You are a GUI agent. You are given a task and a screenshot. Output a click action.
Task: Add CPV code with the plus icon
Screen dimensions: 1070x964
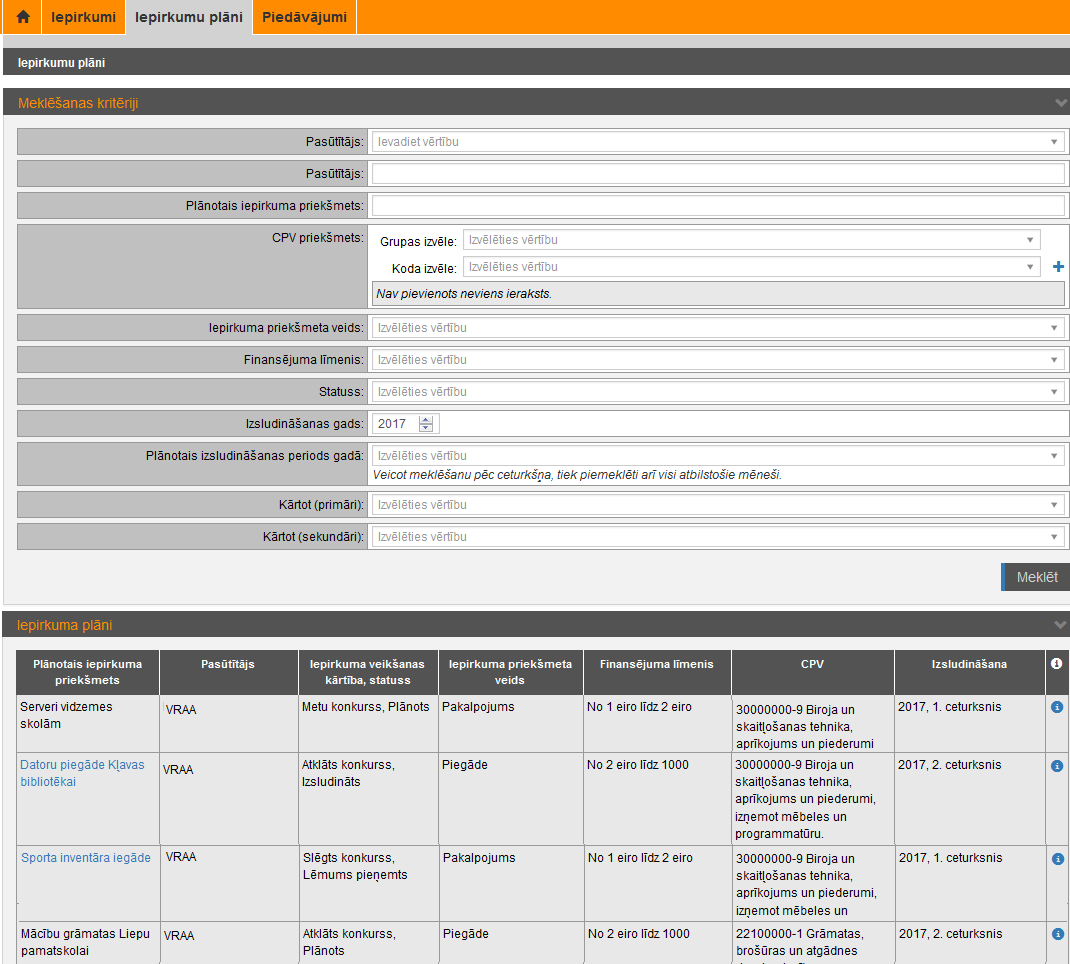pyautogui.click(x=1059, y=267)
